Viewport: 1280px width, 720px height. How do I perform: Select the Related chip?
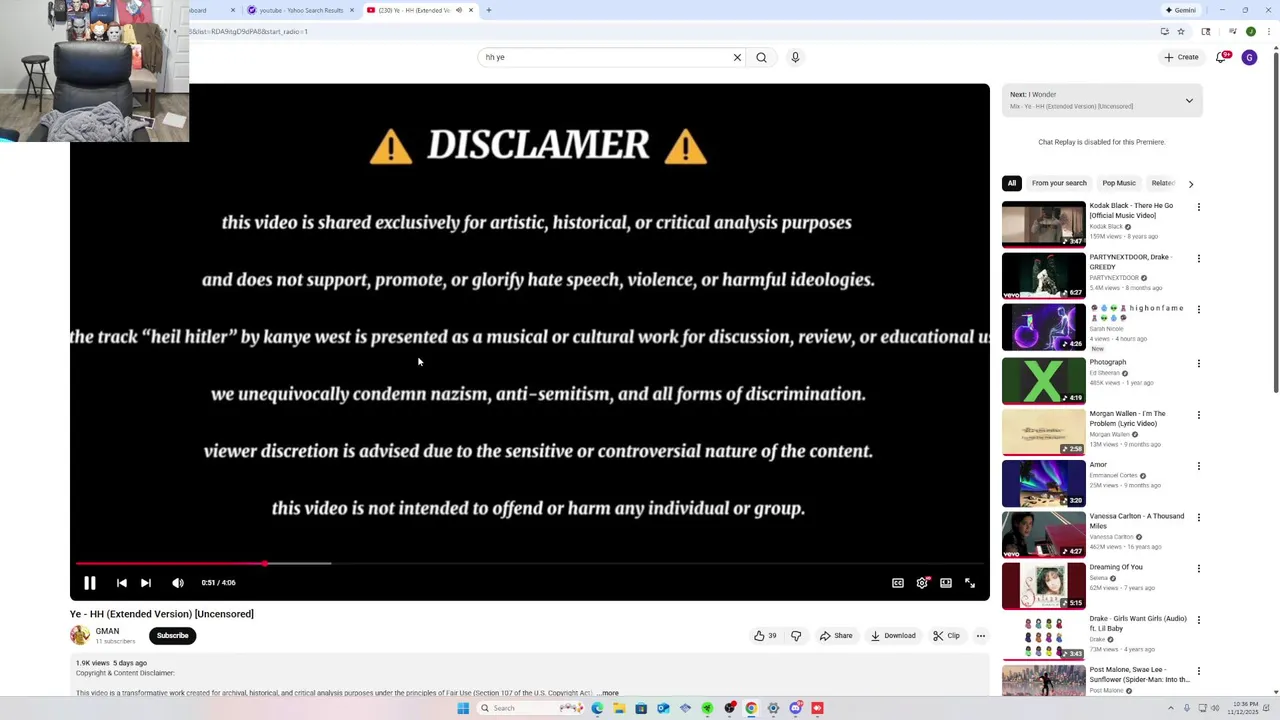point(1162,183)
